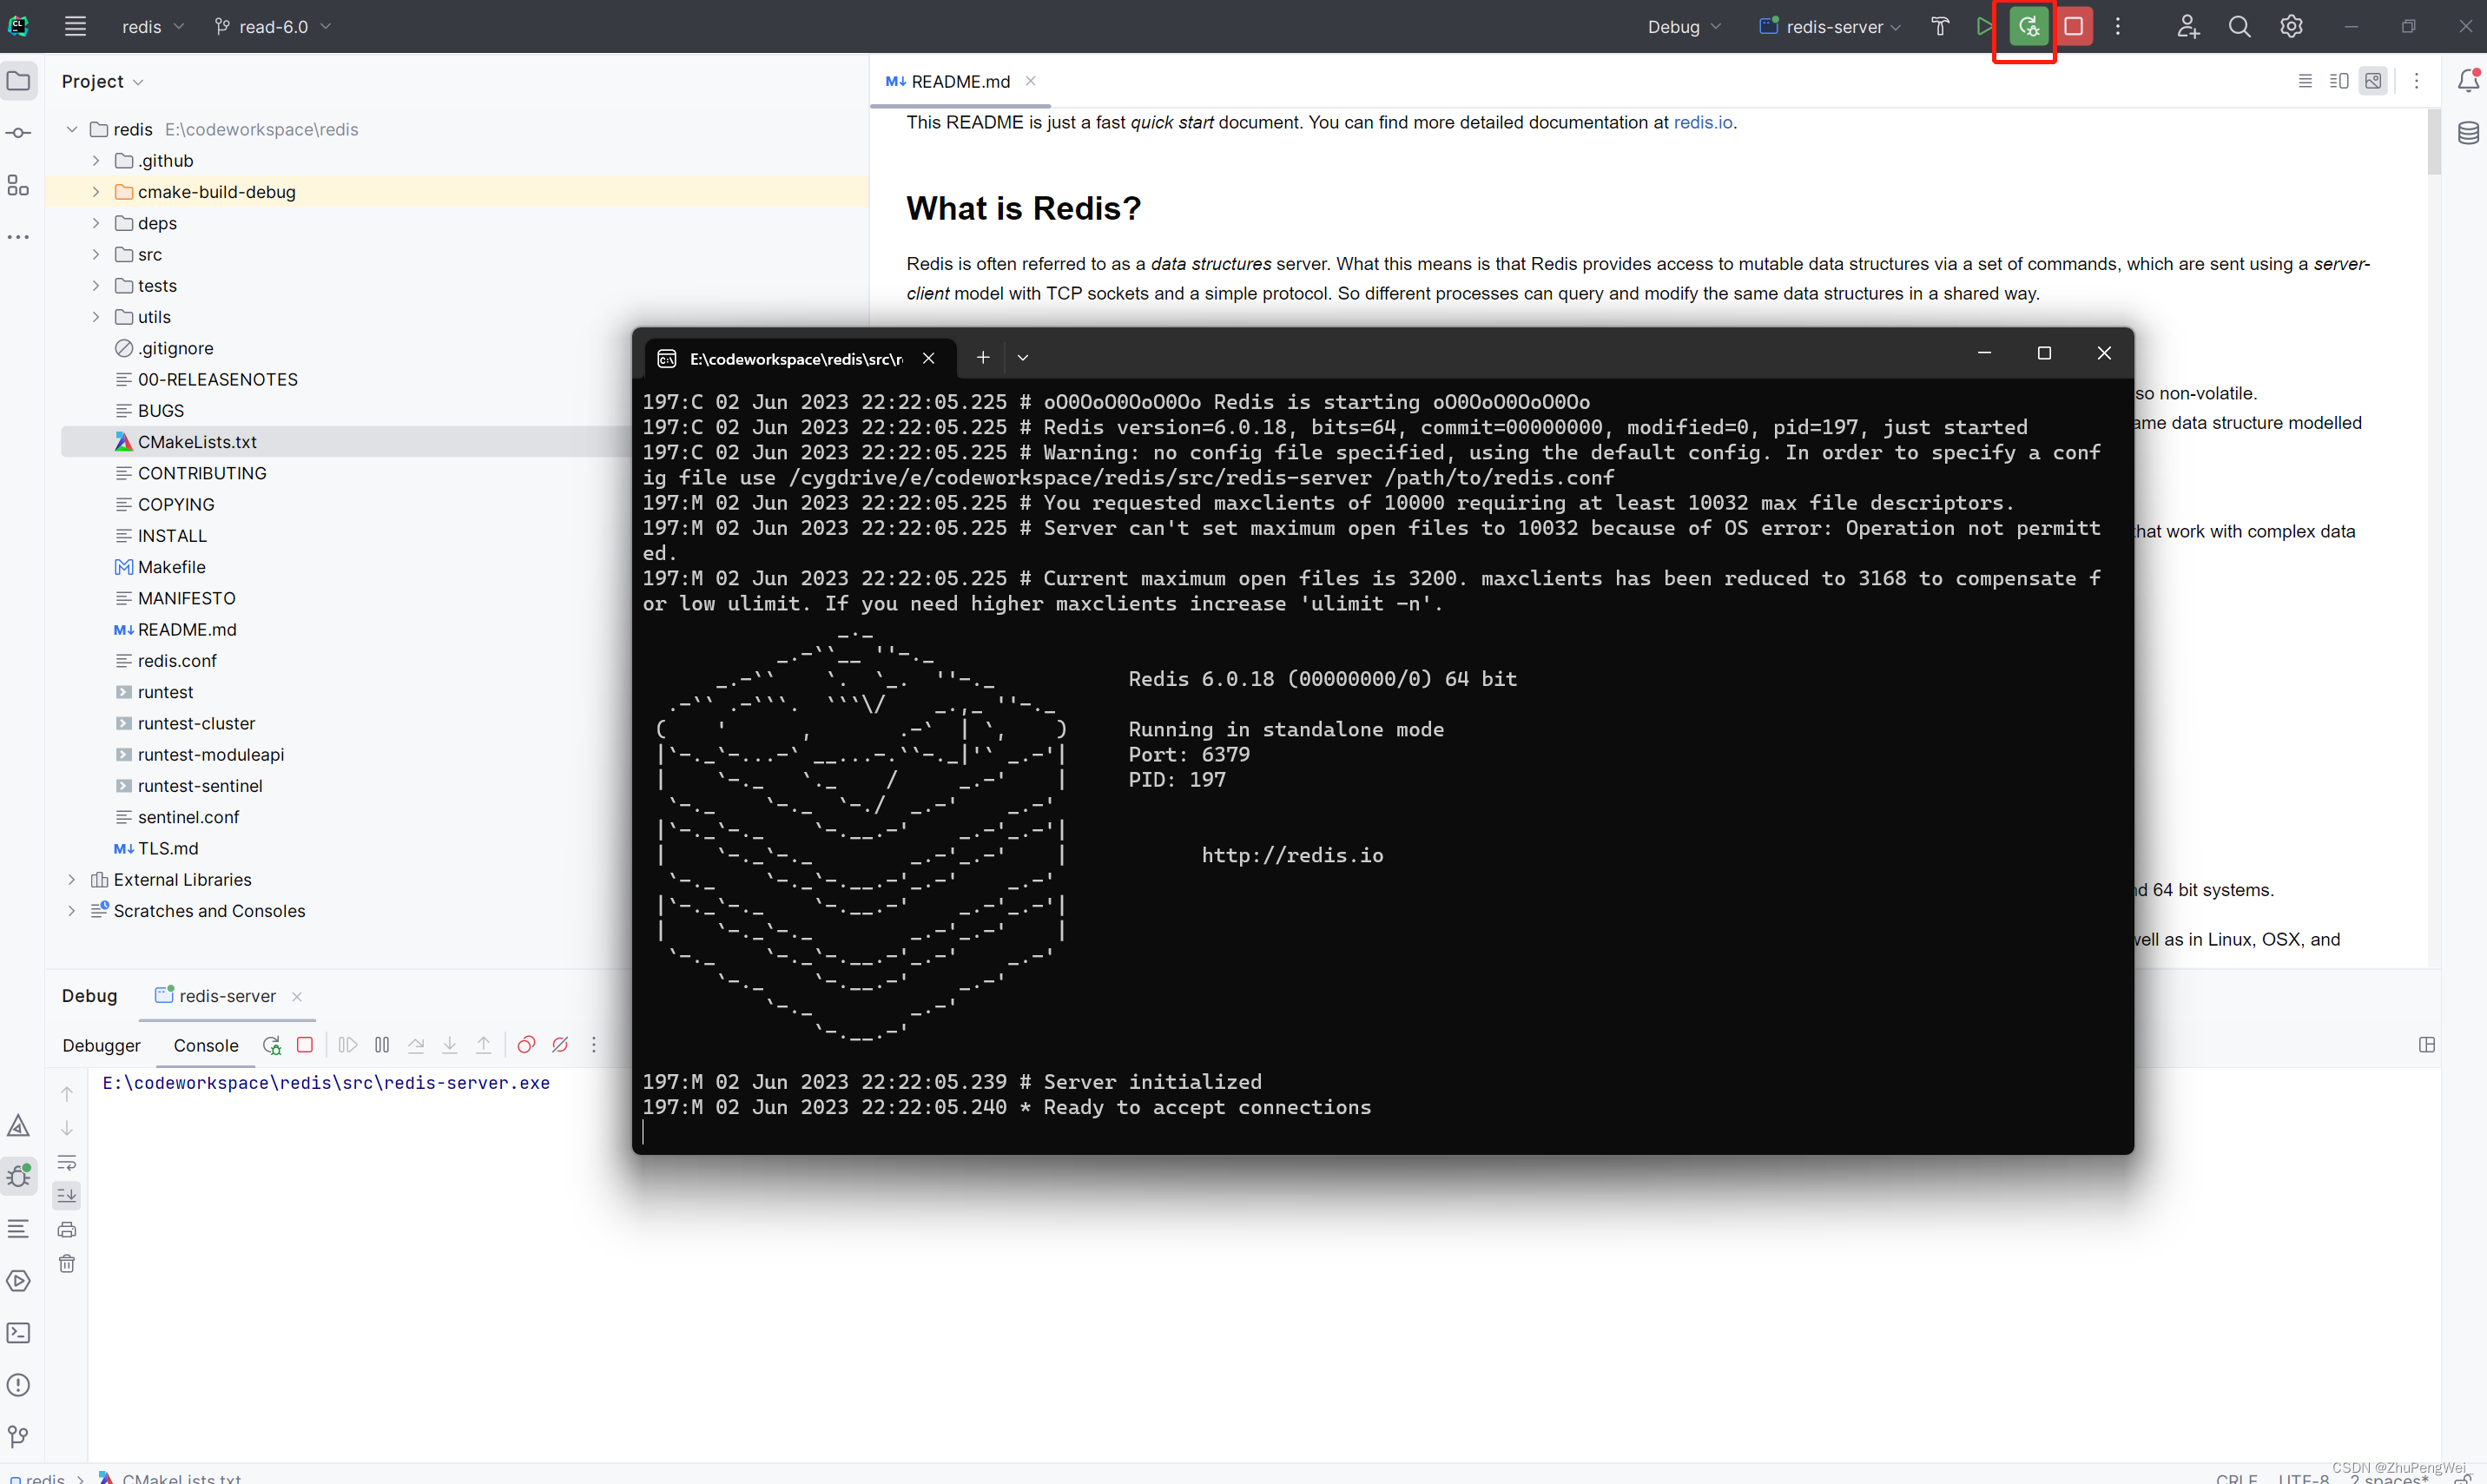
Task: Click the README editor vertical scrollbar
Action: click(2433, 143)
